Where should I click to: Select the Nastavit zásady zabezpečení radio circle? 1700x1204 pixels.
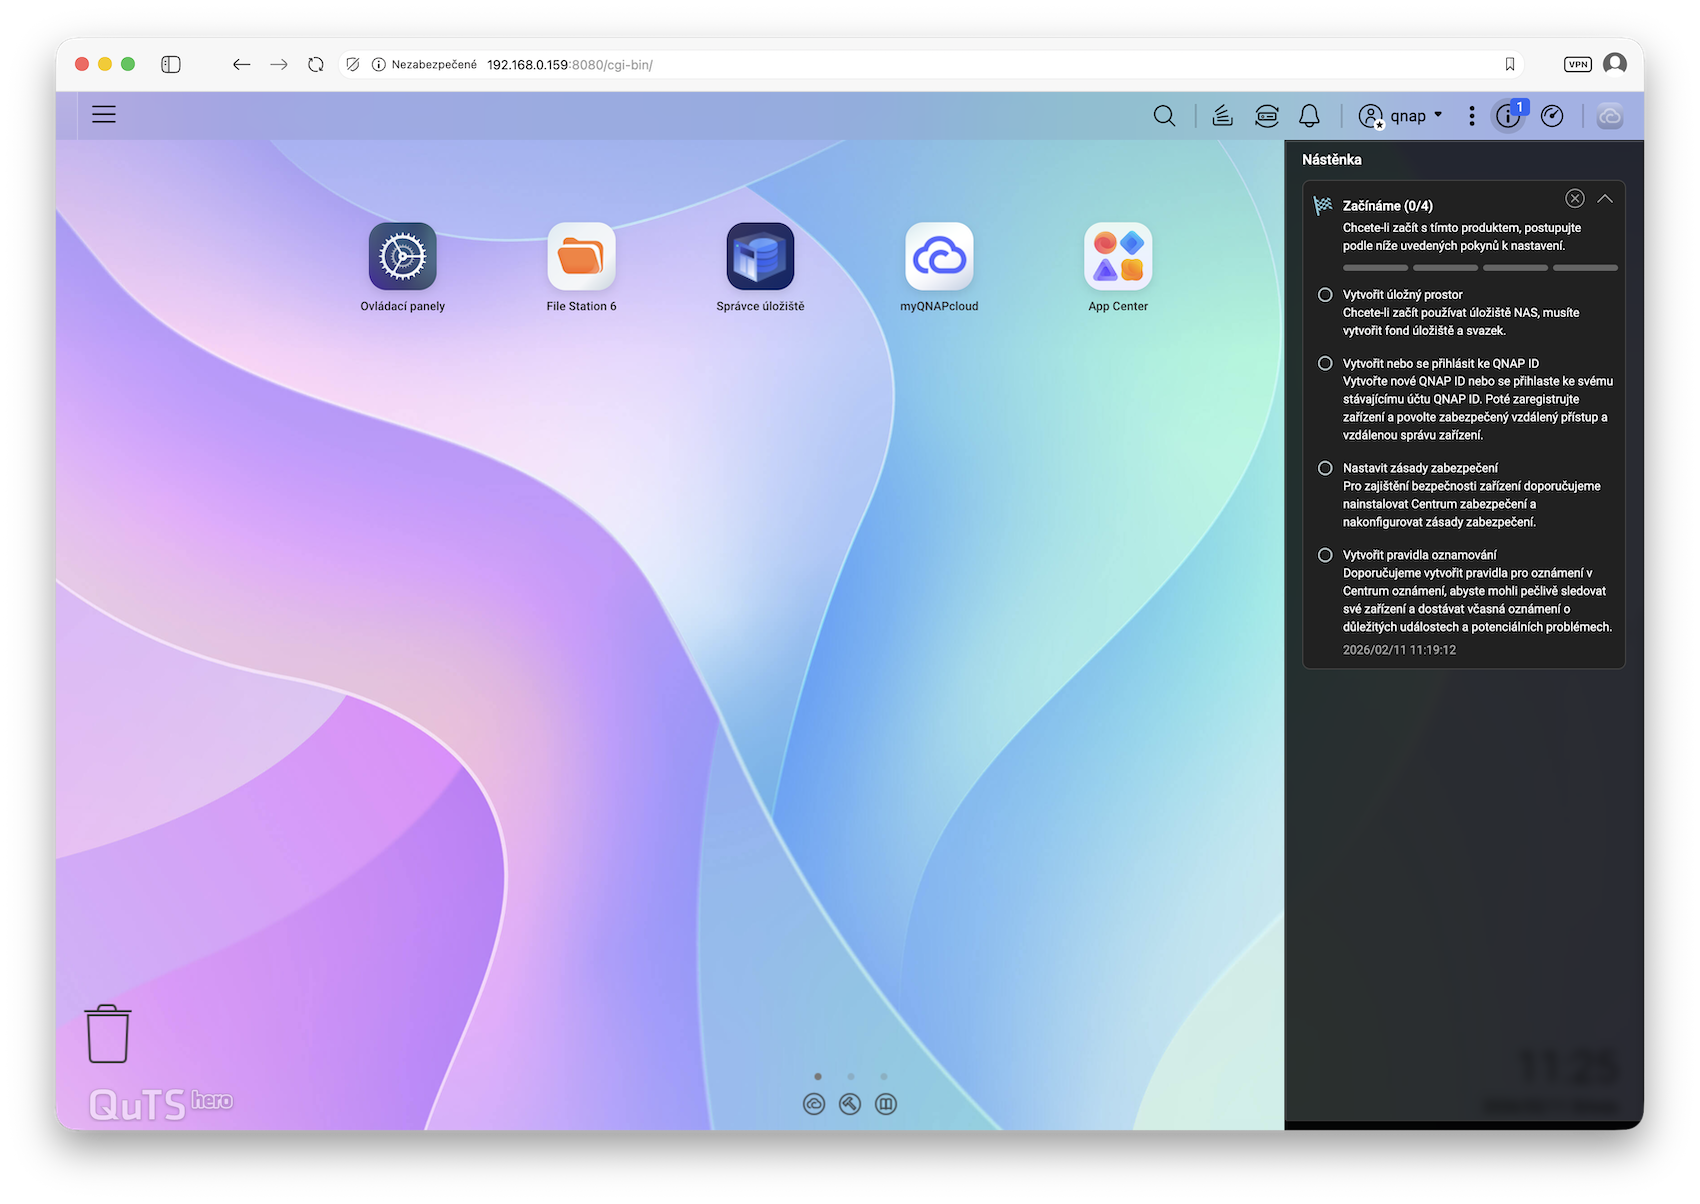click(x=1325, y=468)
